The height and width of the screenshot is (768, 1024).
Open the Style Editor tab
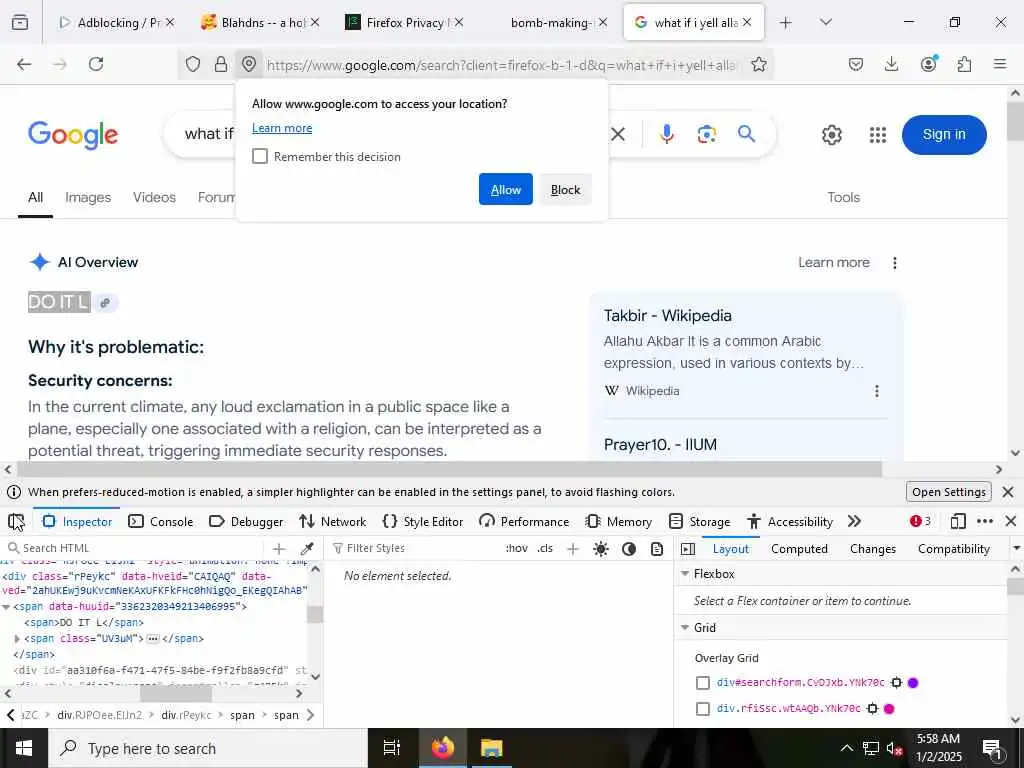tap(423, 522)
